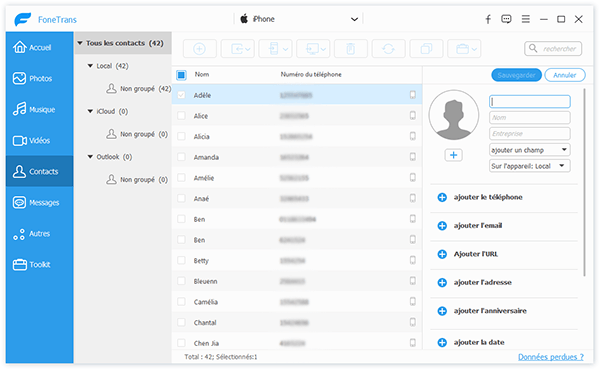
Task: Click the FoneTrans logo
Action: 23,19
